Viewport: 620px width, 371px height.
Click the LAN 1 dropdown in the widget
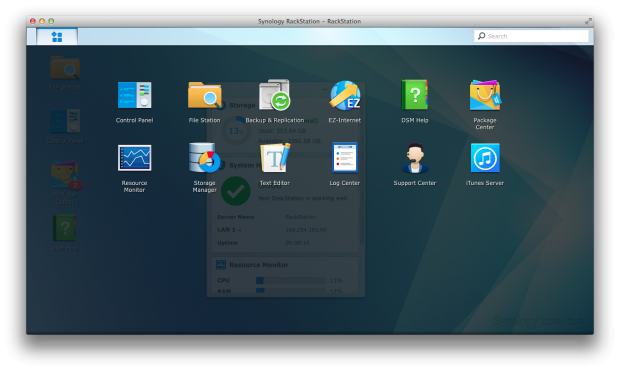pos(229,230)
